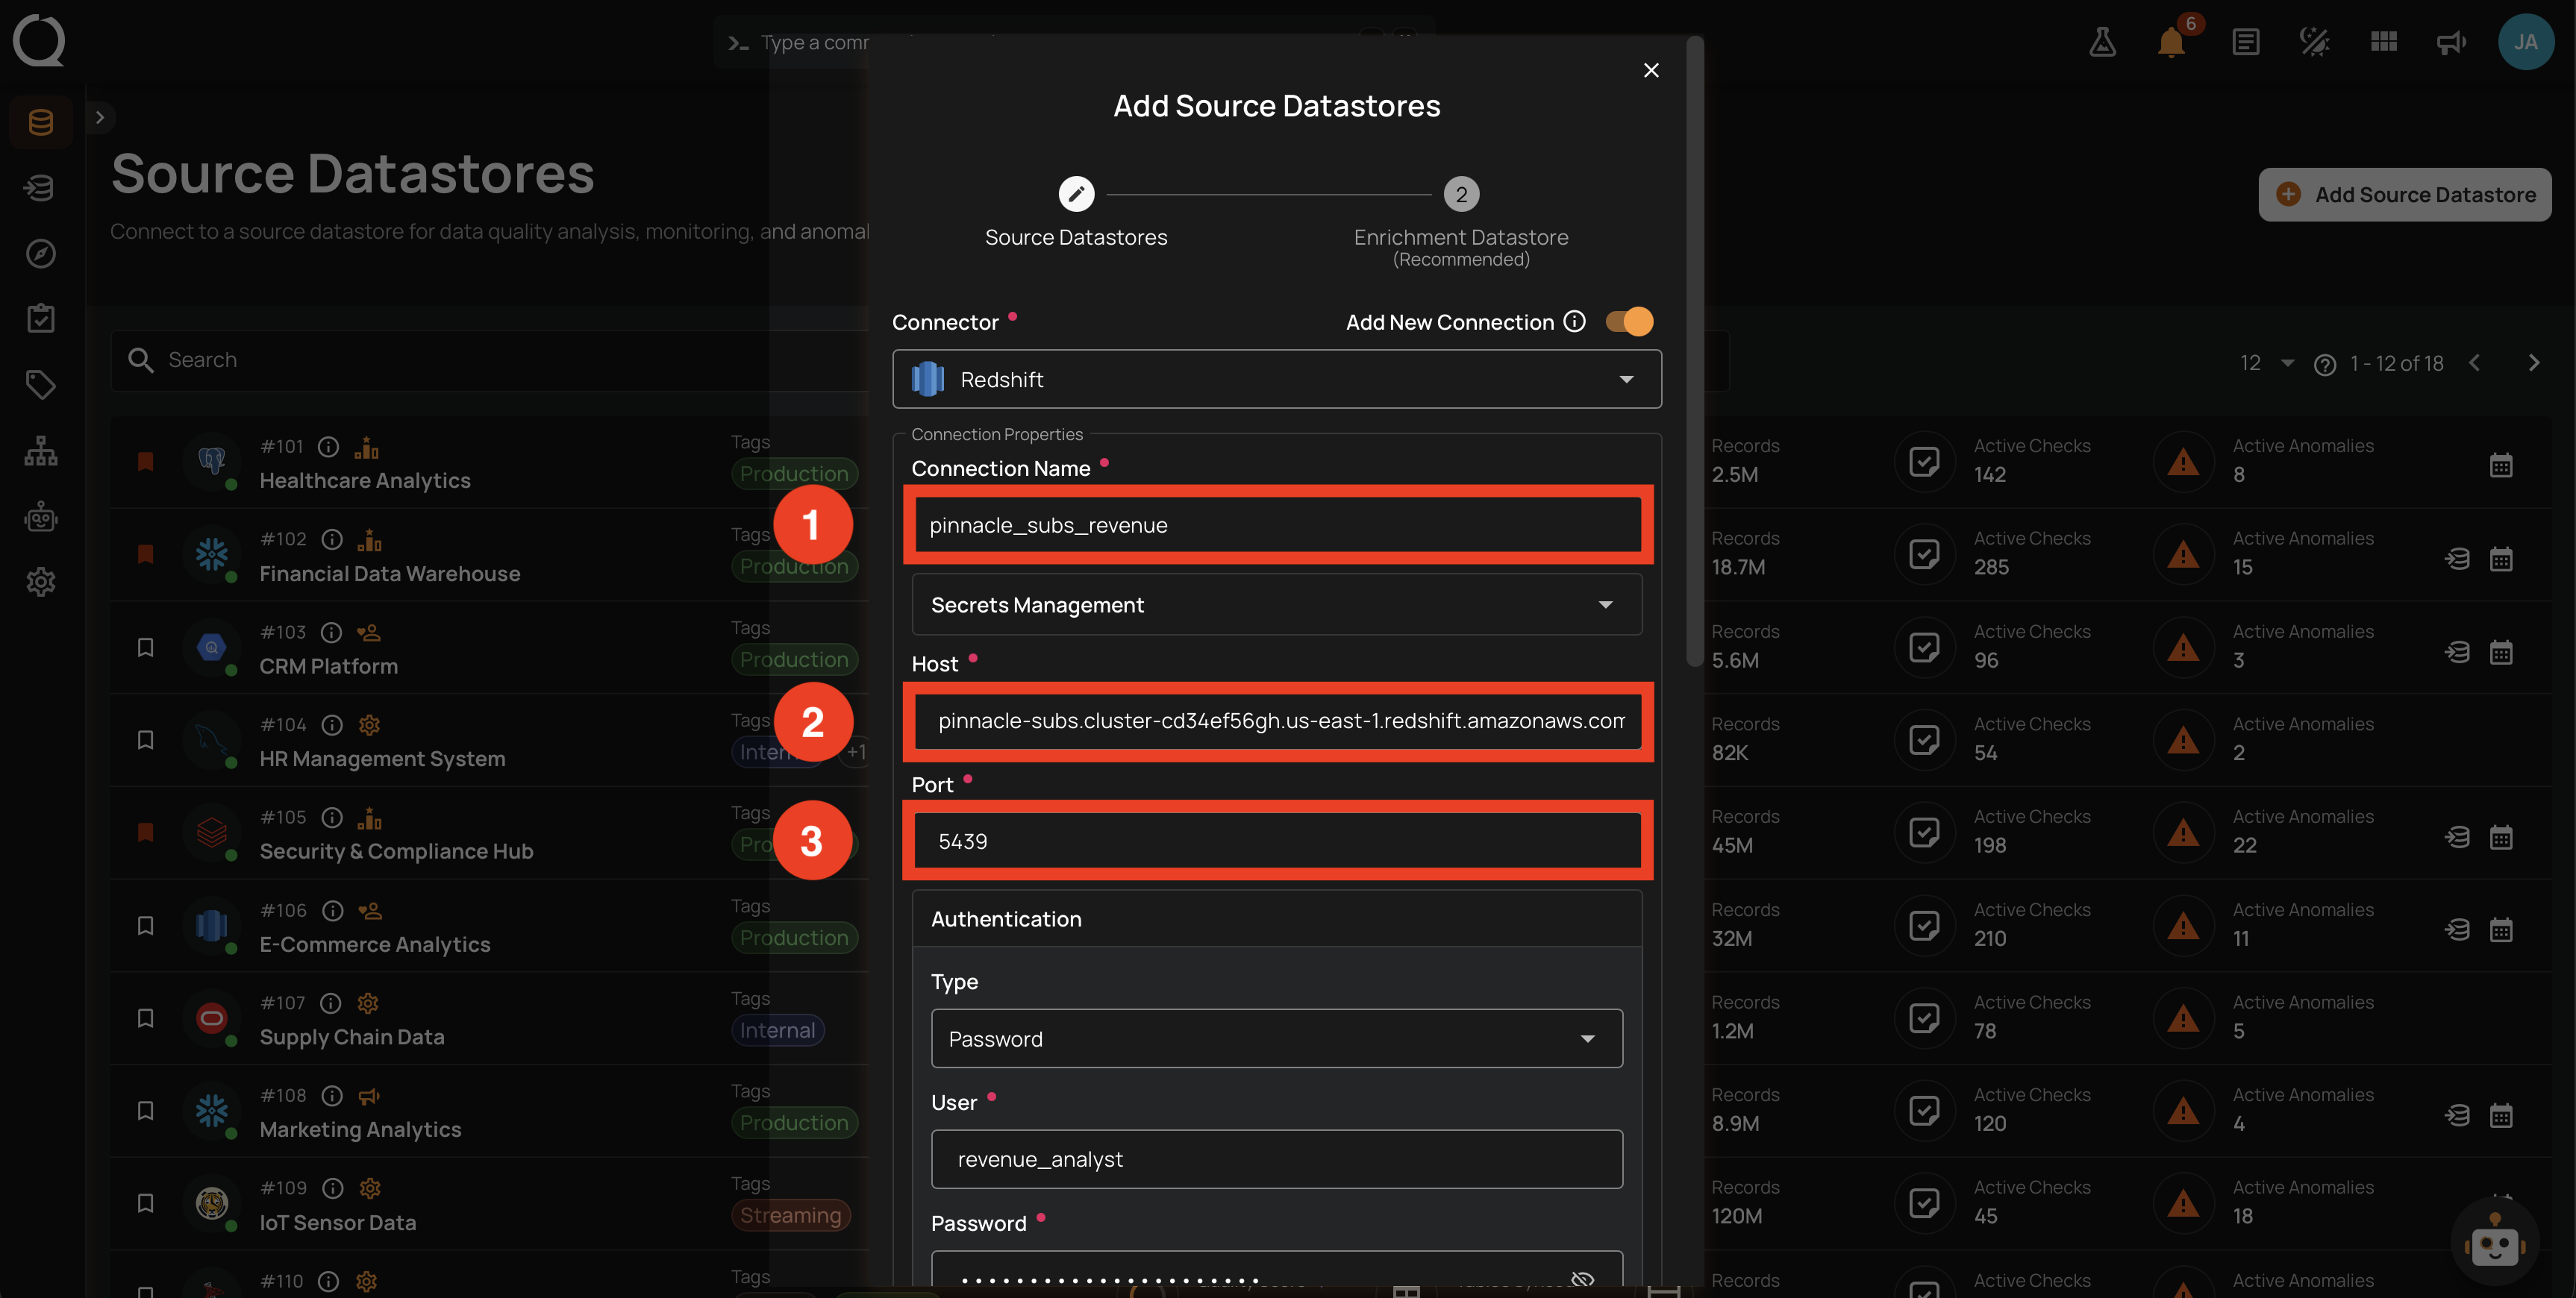Expand the left sidebar with chevron
The height and width of the screenshot is (1298, 2576).
coord(99,117)
